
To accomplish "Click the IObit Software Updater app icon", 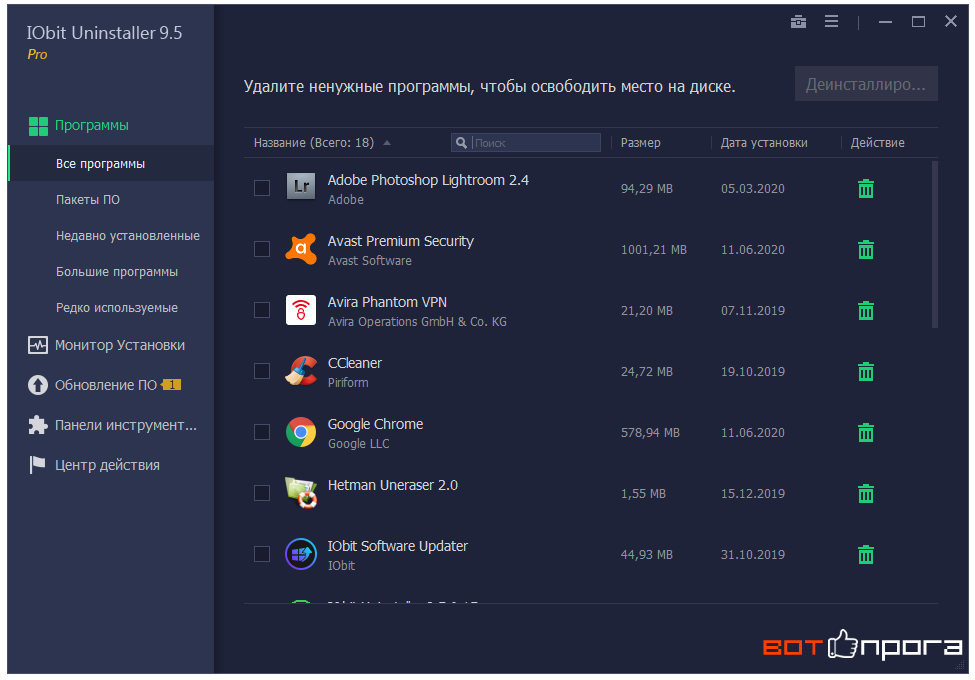I will point(301,553).
